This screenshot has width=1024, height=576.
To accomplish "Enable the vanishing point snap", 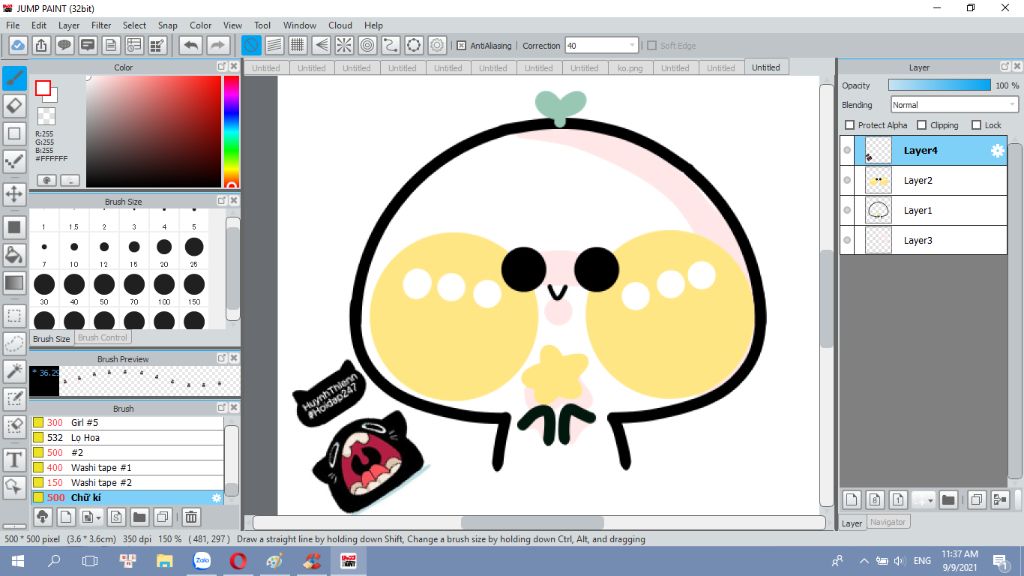I will [x=321, y=45].
